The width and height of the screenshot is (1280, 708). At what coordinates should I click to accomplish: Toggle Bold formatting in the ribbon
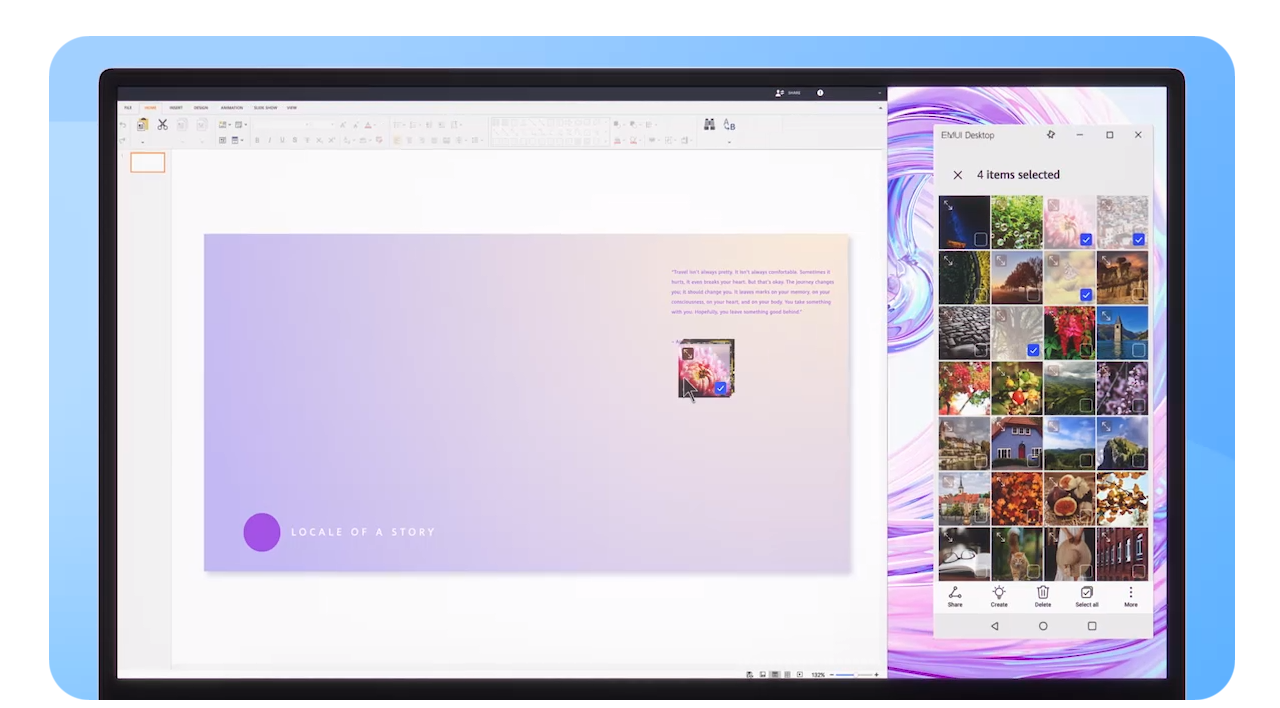point(257,140)
